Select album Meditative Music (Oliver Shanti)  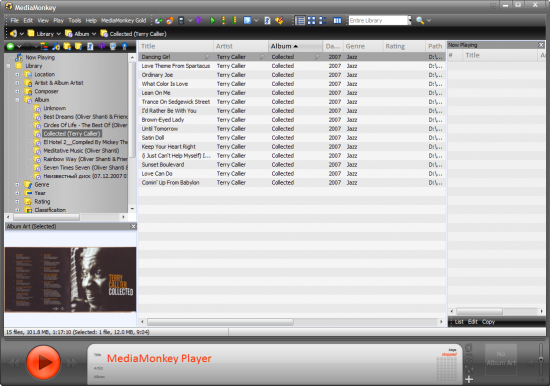pos(81,151)
